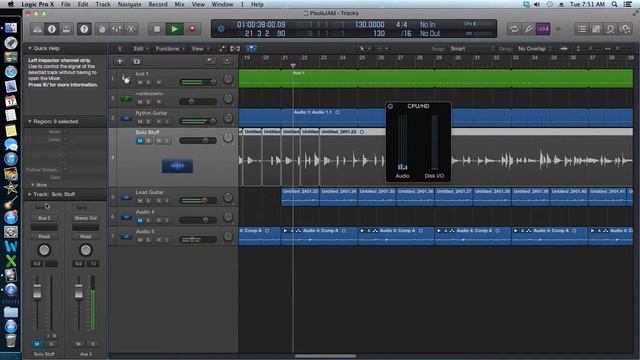This screenshot has width=640, height=360.
Task: Click the Bus 2 output slot
Action: click(x=44, y=218)
